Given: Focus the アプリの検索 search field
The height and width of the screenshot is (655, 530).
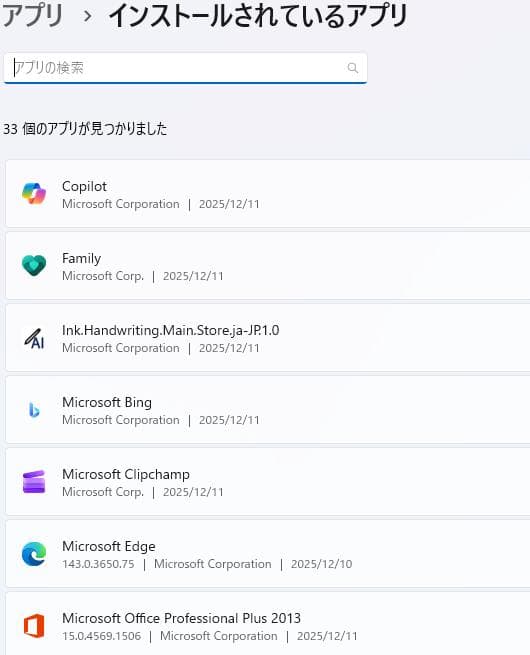Looking at the screenshot, I should coord(185,68).
